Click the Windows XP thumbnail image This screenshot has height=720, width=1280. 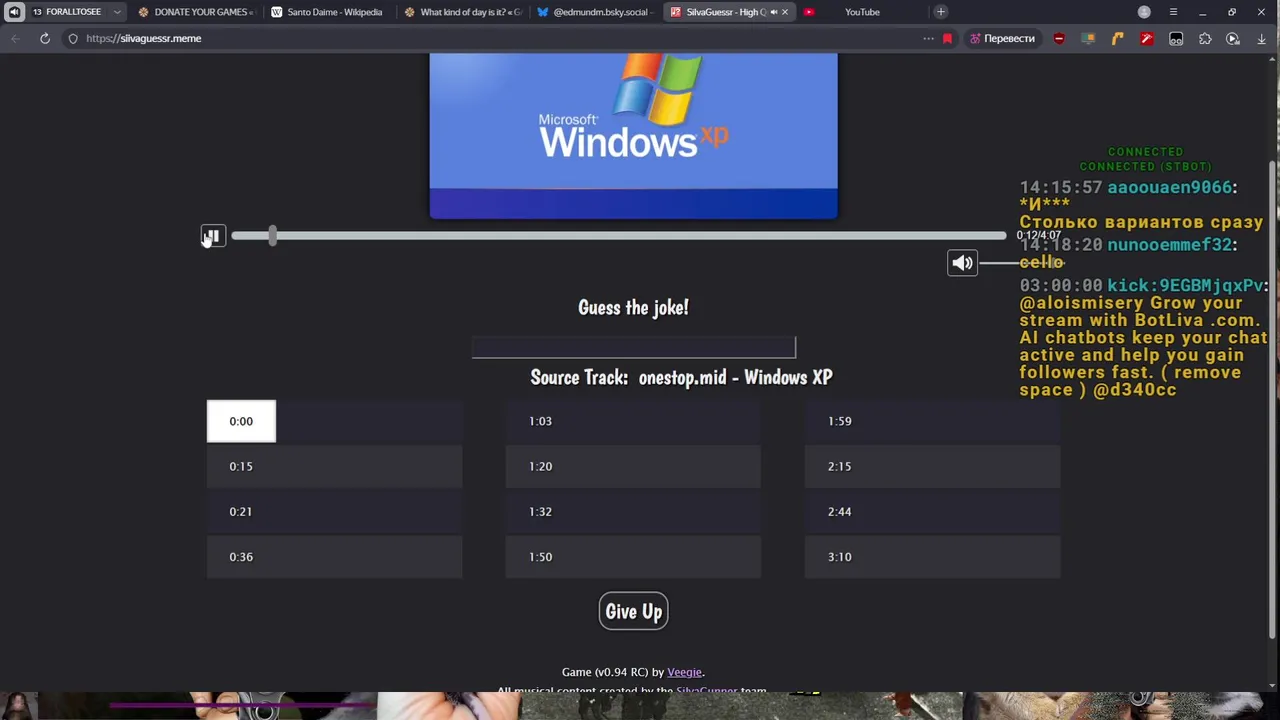point(633,135)
